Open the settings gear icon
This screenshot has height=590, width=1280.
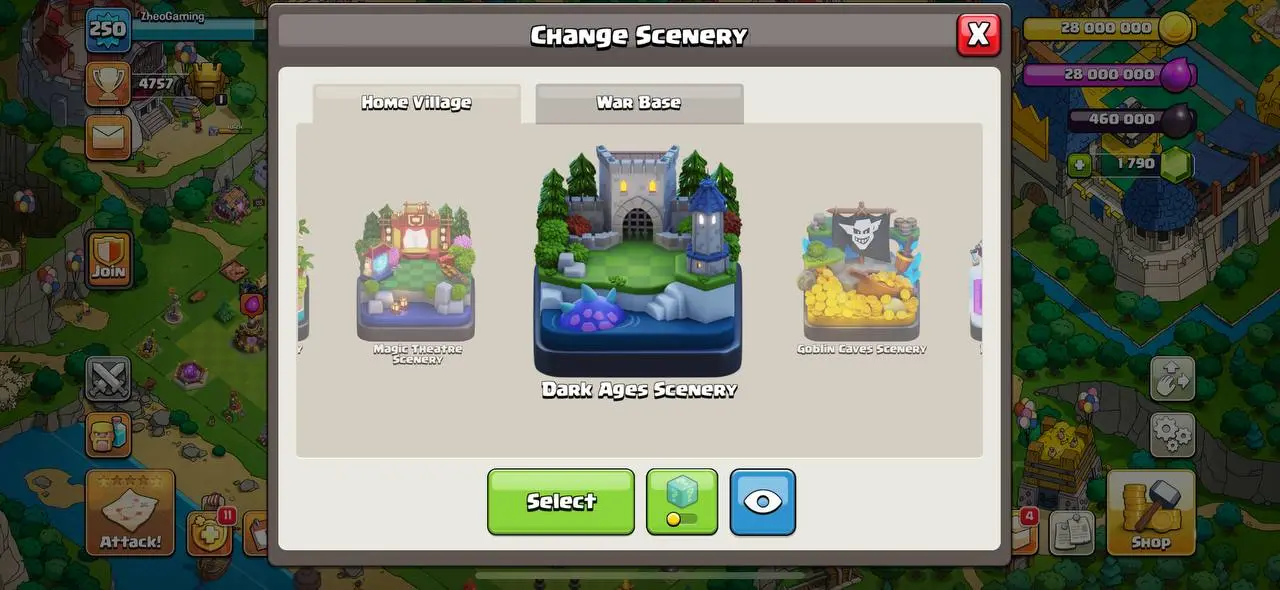click(x=1172, y=434)
